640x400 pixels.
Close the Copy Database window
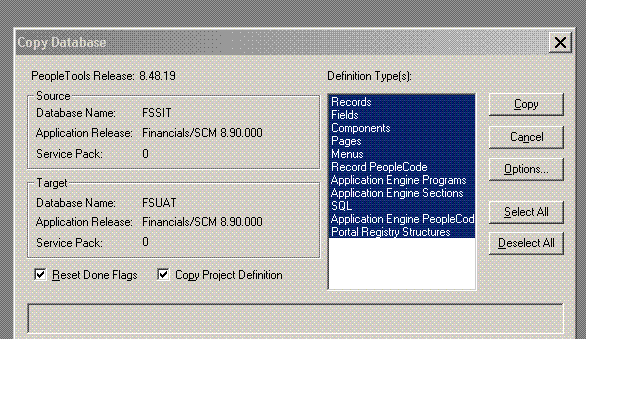(560, 42)
